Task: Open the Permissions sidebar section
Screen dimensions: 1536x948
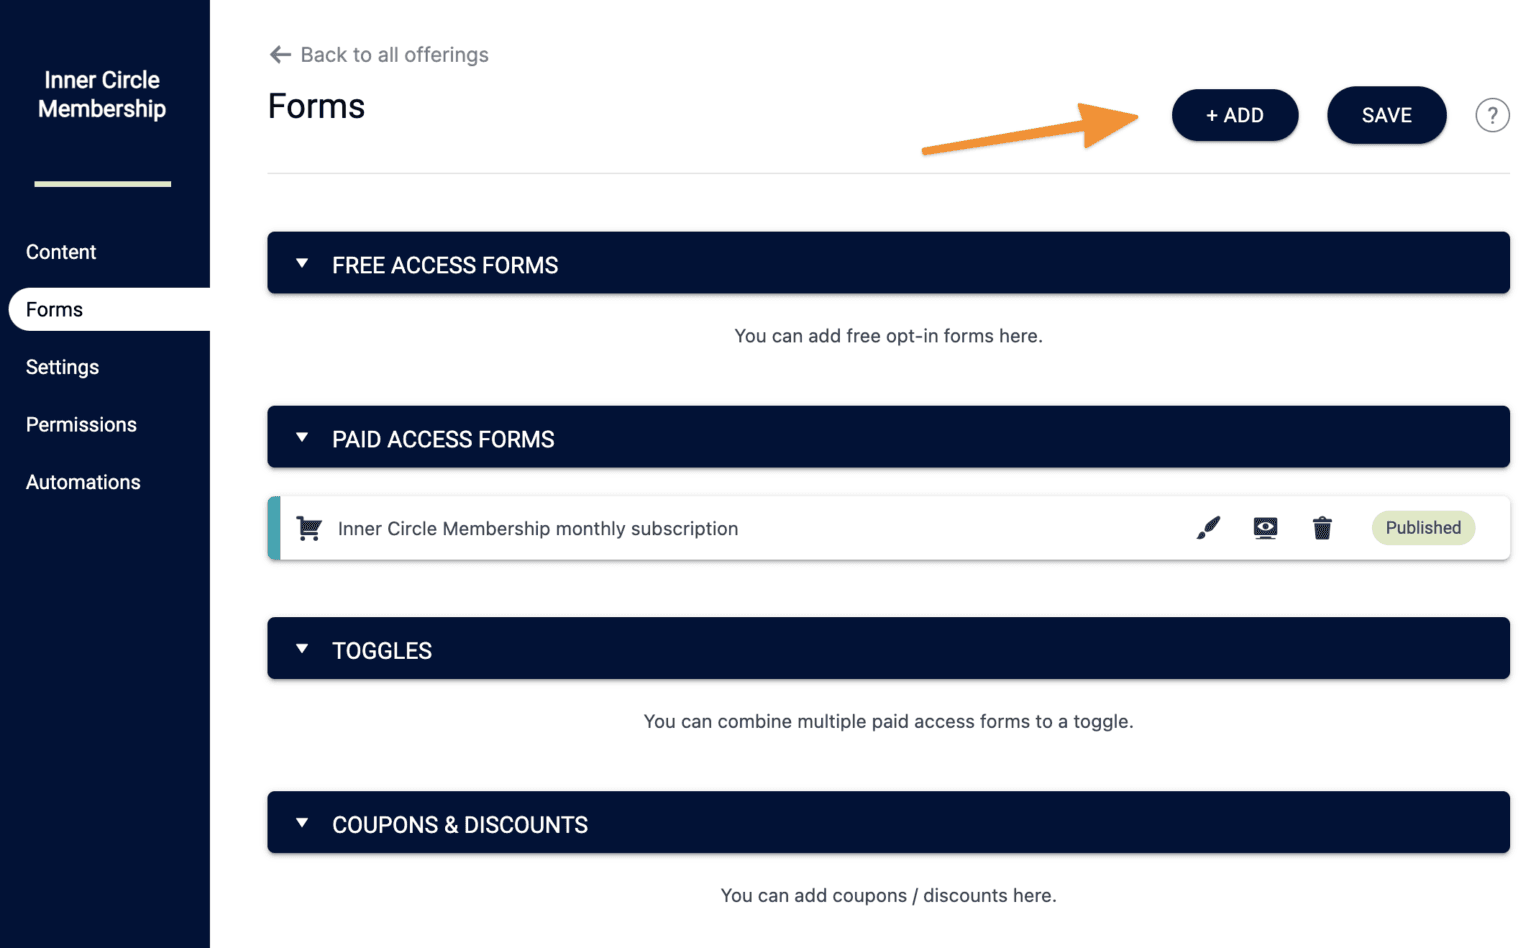Action: point(81,424)
